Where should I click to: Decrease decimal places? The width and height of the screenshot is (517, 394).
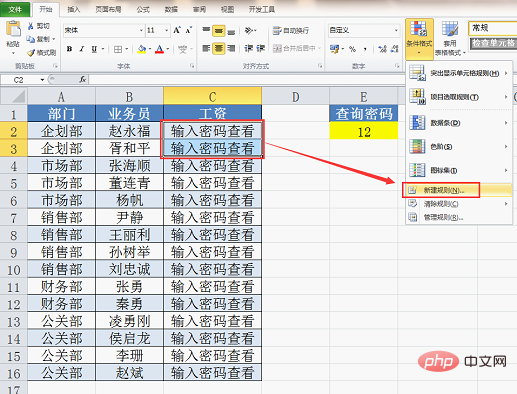pyautogui.click(x=395, y=49)
